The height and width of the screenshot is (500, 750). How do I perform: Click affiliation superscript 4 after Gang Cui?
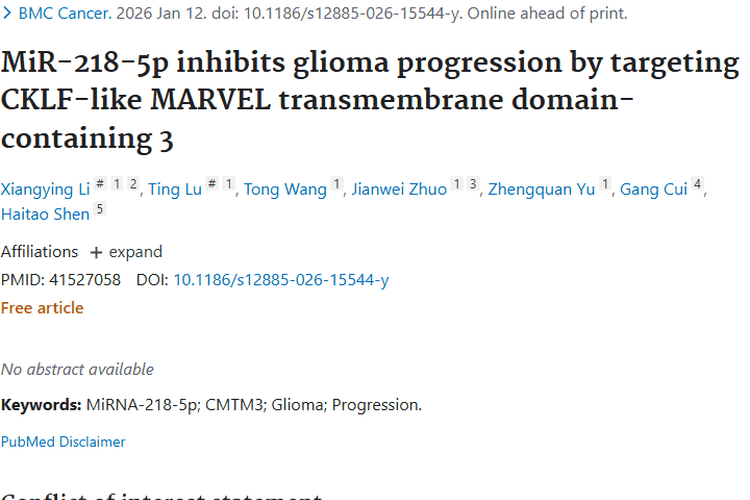point(697,184)
